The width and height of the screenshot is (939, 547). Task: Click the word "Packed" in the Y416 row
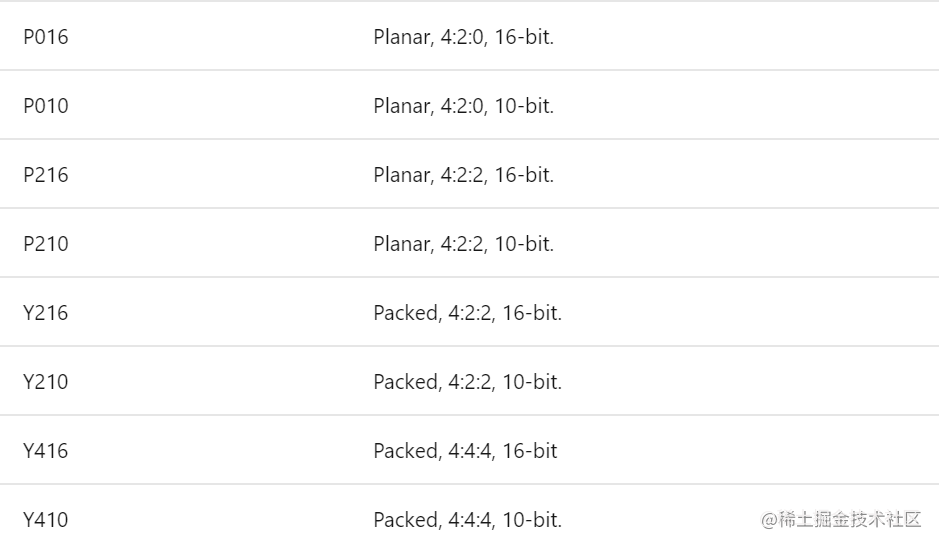coord(405,451)
